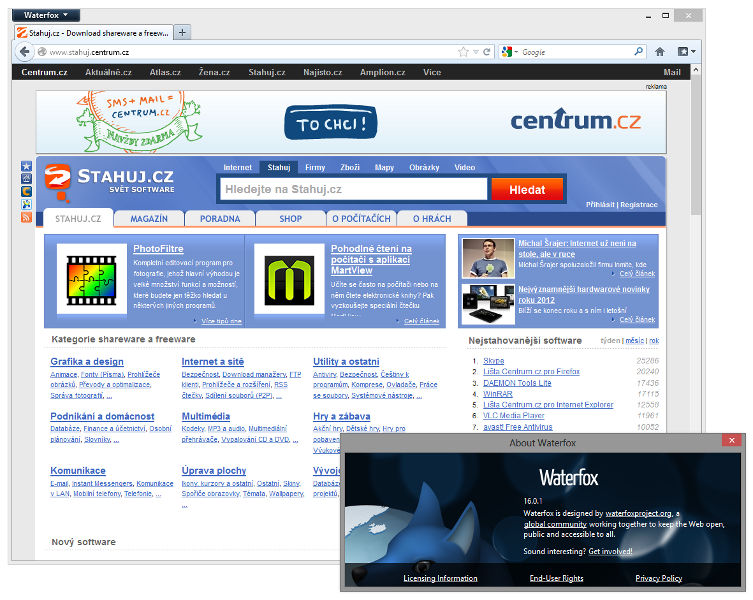Click the centrum.cz banner logo
This screenshot has height=600, width=753.
pyautogui.click(x=575, y=120)
